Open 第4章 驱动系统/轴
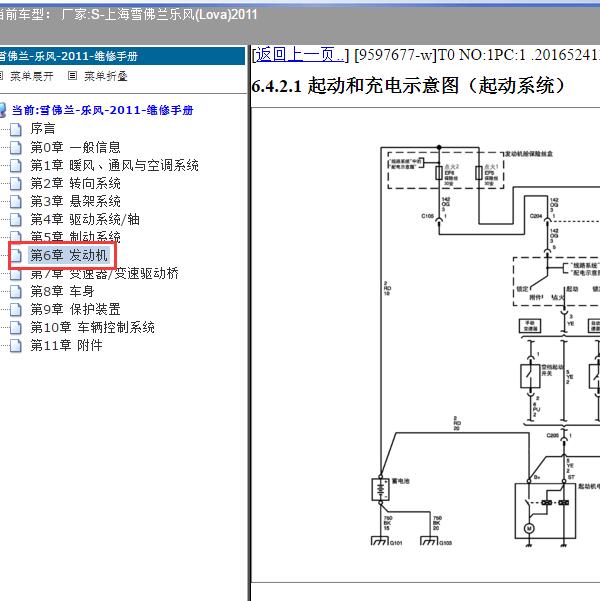 tap(85, 219)
